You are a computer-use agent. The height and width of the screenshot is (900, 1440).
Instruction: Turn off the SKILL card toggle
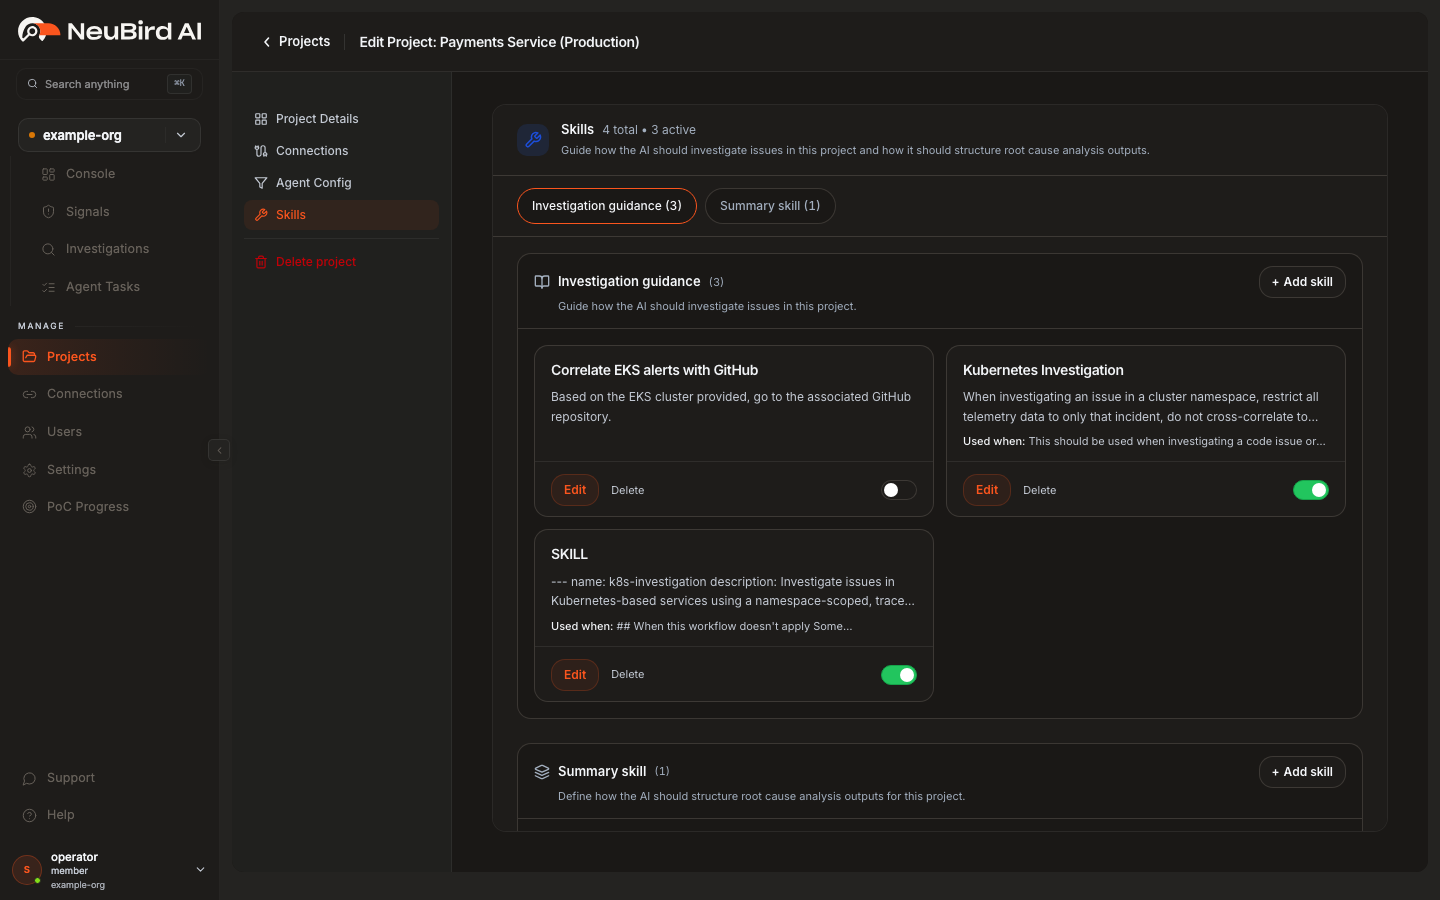(899, 675)
